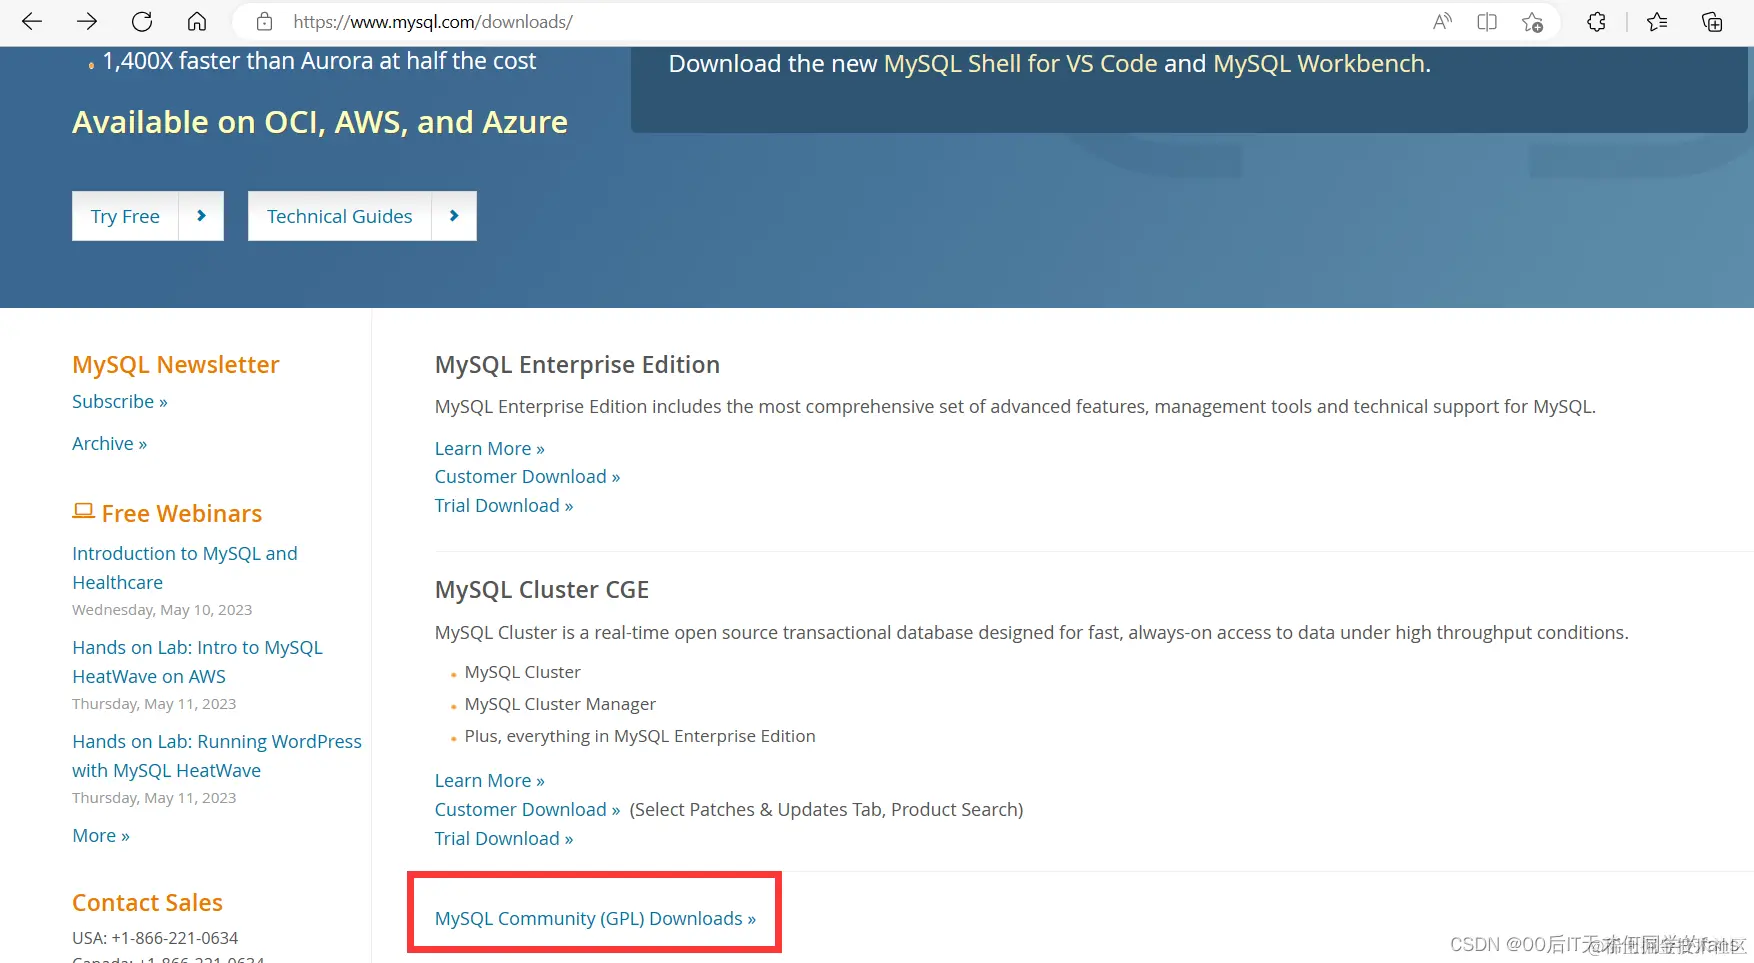Click the arrow beside Try Free
1754x963 pixels.
click(201, 216)
